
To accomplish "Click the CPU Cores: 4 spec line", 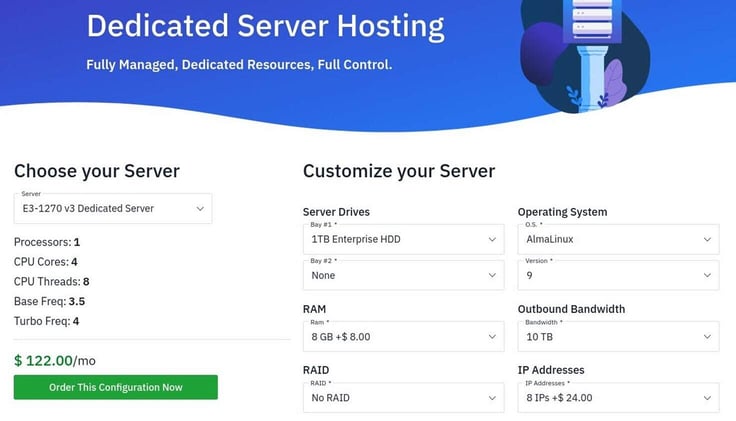I will coord(46,262).
